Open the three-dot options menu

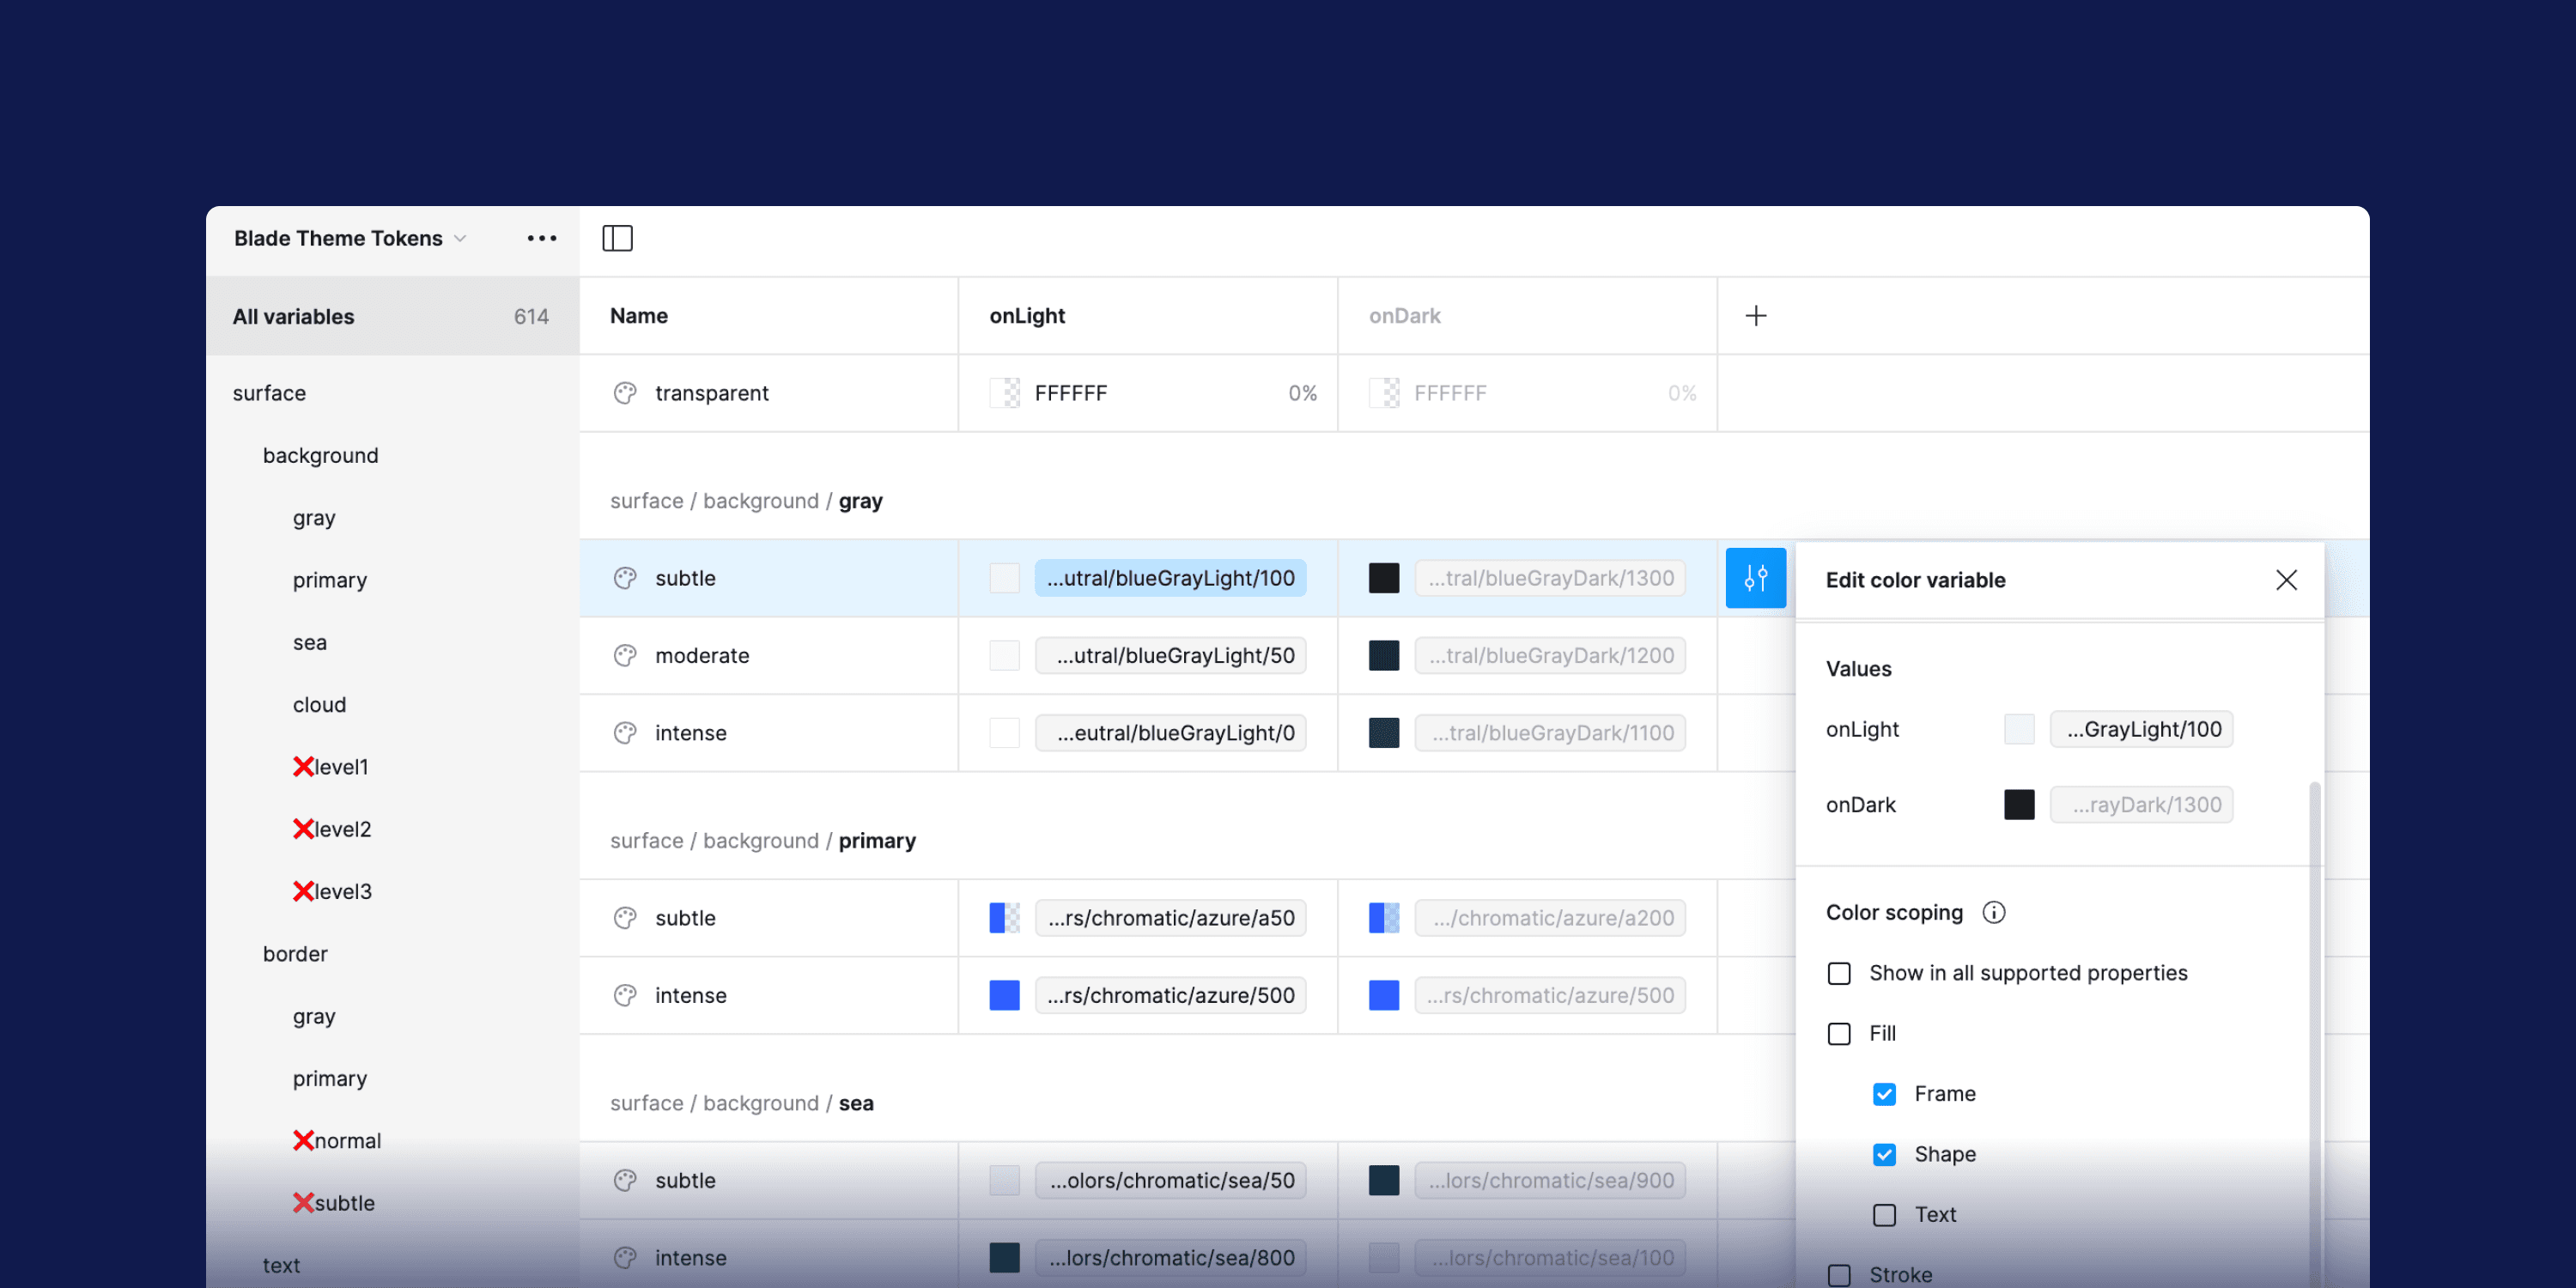(541, 238)
